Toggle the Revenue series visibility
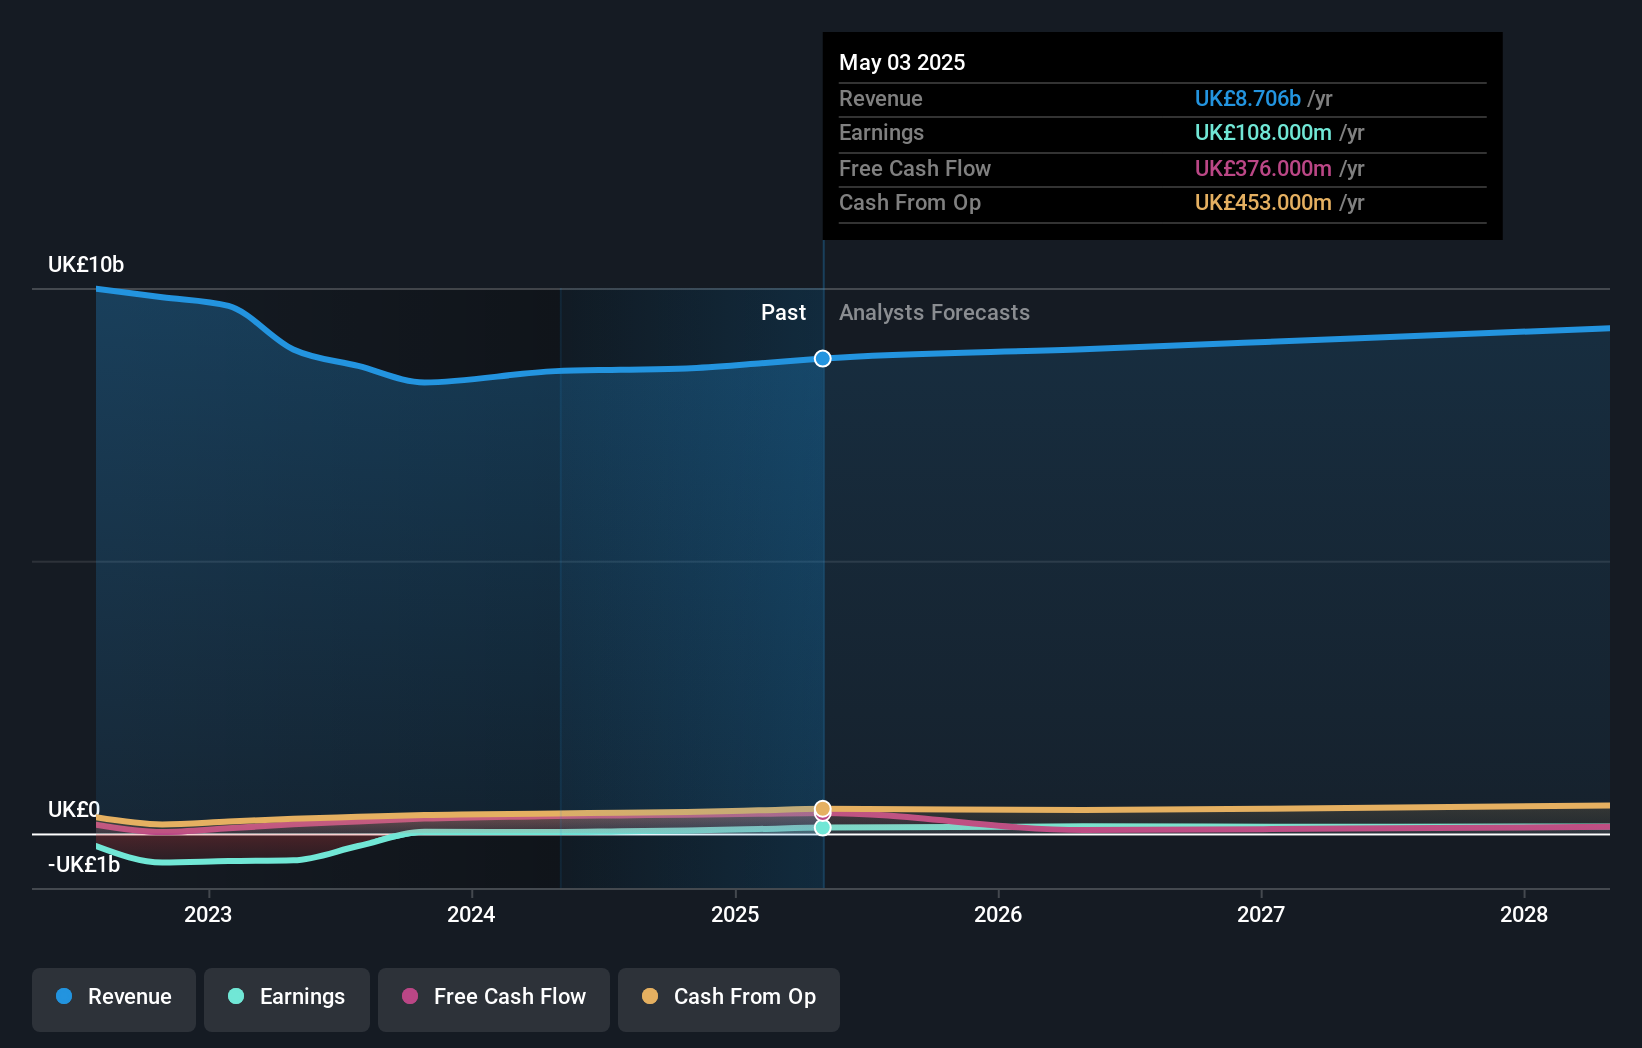The height and width of the screenshot is (1048, 1642). (x=113, y=998)
